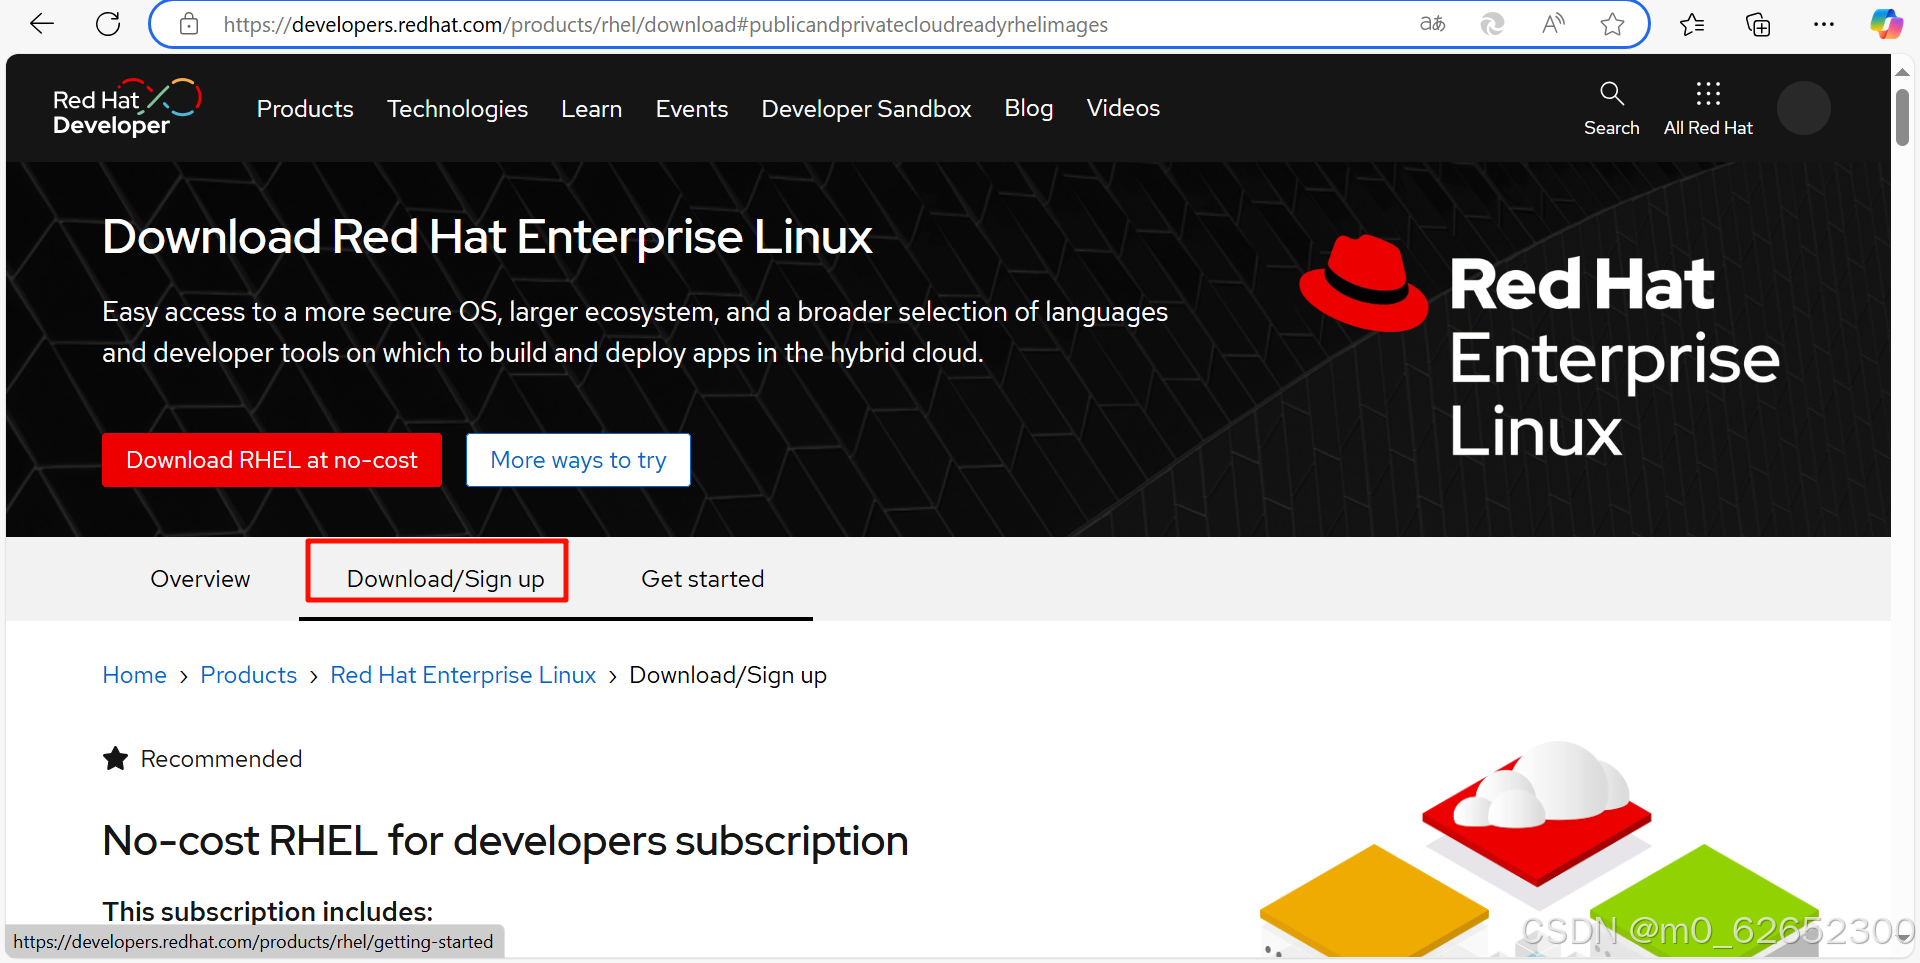Viewport: 1920px width, 963px height.
Task: Switch to the Overview tab
Action: 200,579
